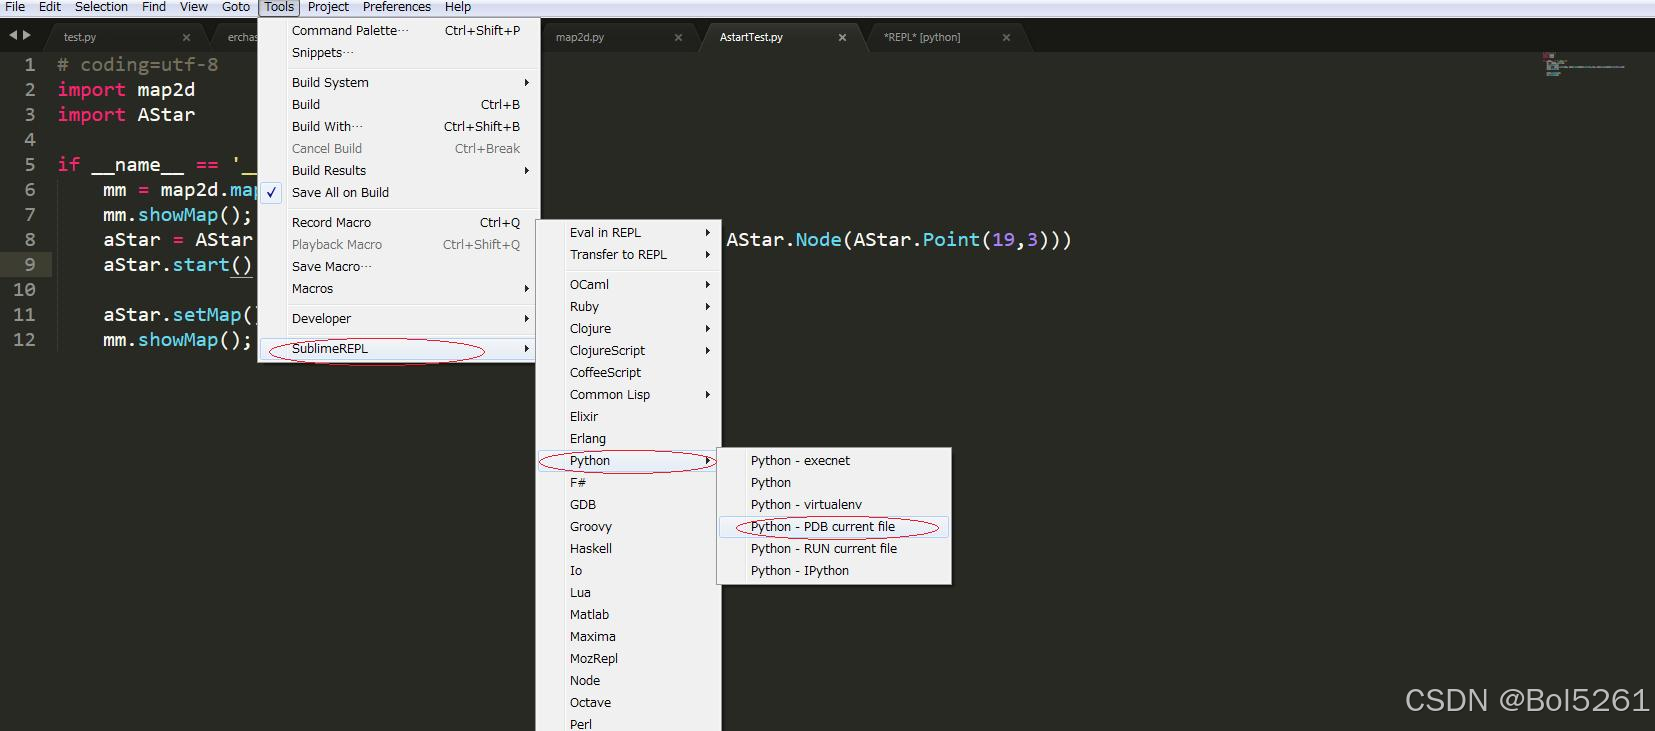
Task: Launch the Haskell REPL
Action: coord(628,549)
